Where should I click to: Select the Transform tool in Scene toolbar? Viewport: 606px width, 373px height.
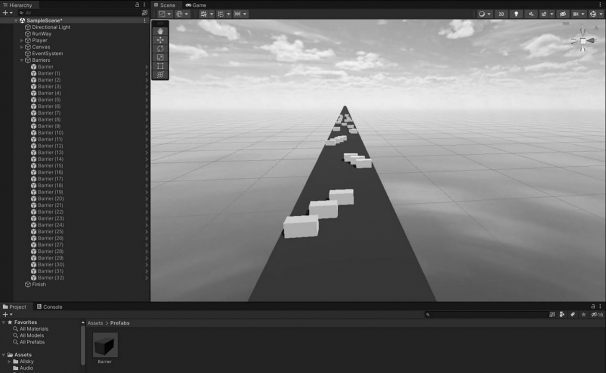[160, 75]
